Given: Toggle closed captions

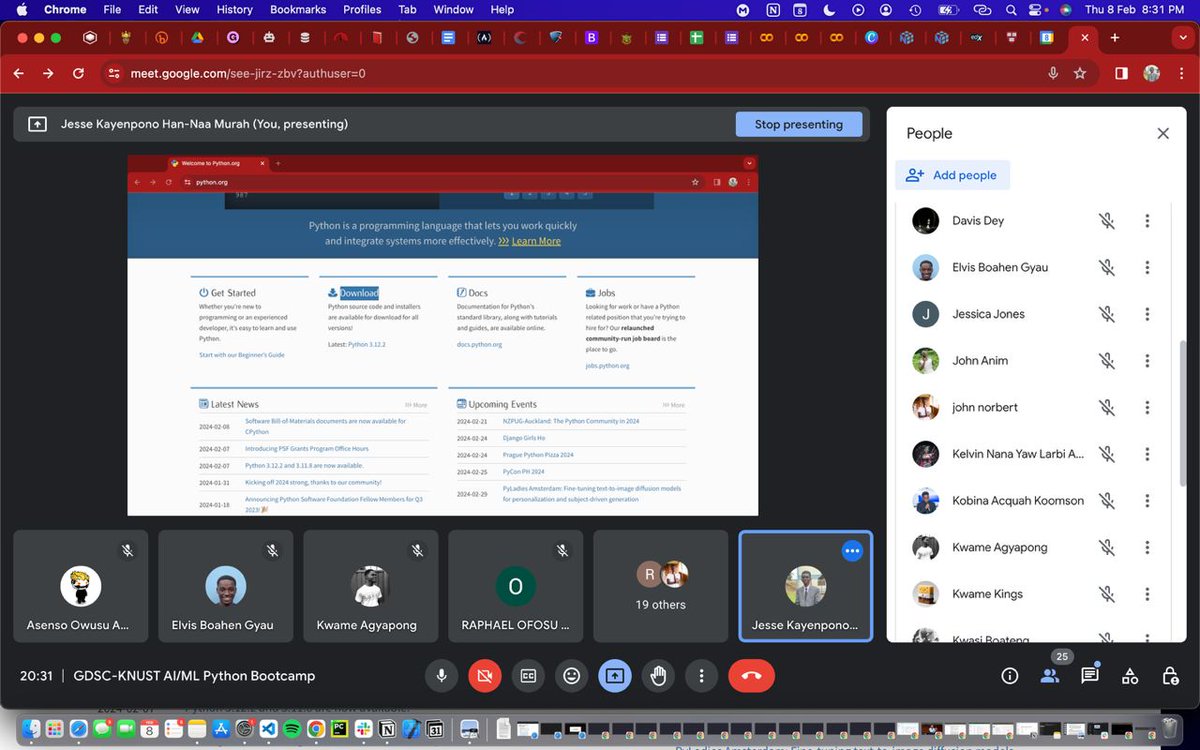Looking at the screenshot, I should pyautogui.click(x=528, y=676).
